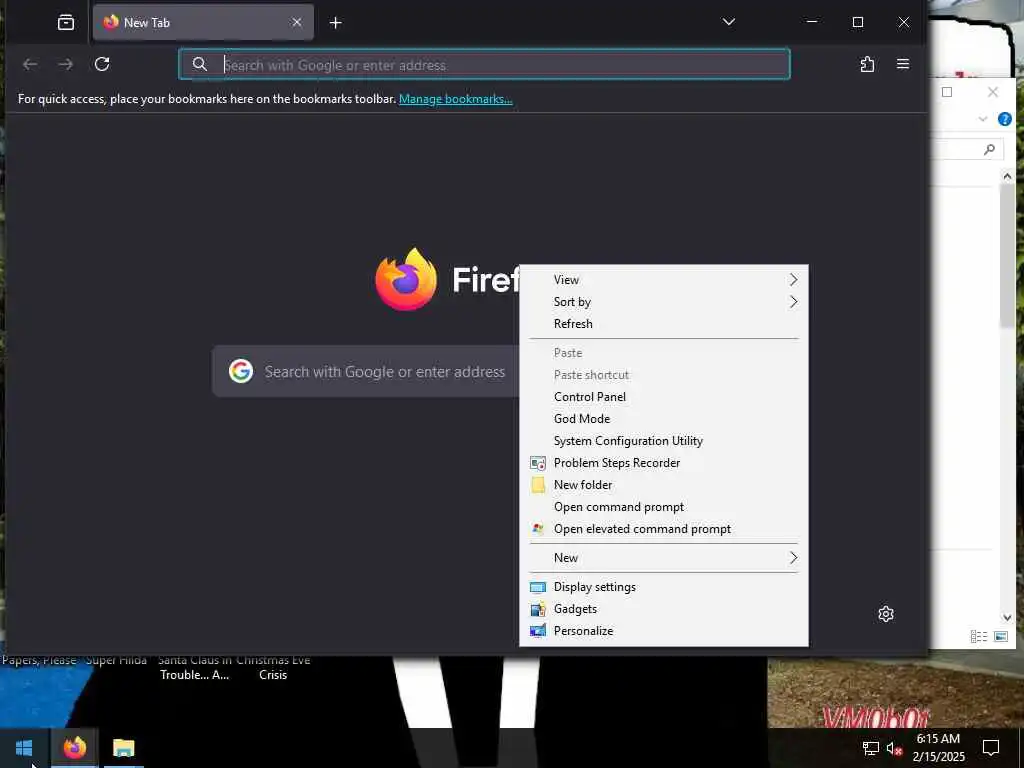Open Display settings icon entry
Viewport: 1024px width, 768px height.
(538, 587)
